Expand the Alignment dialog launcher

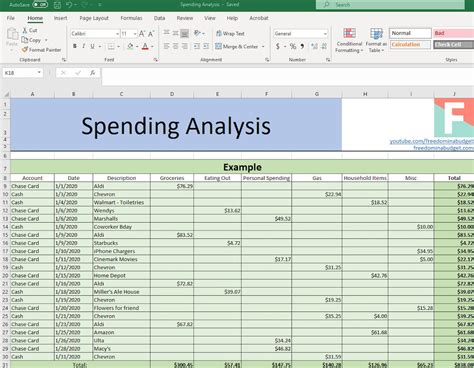267,60
